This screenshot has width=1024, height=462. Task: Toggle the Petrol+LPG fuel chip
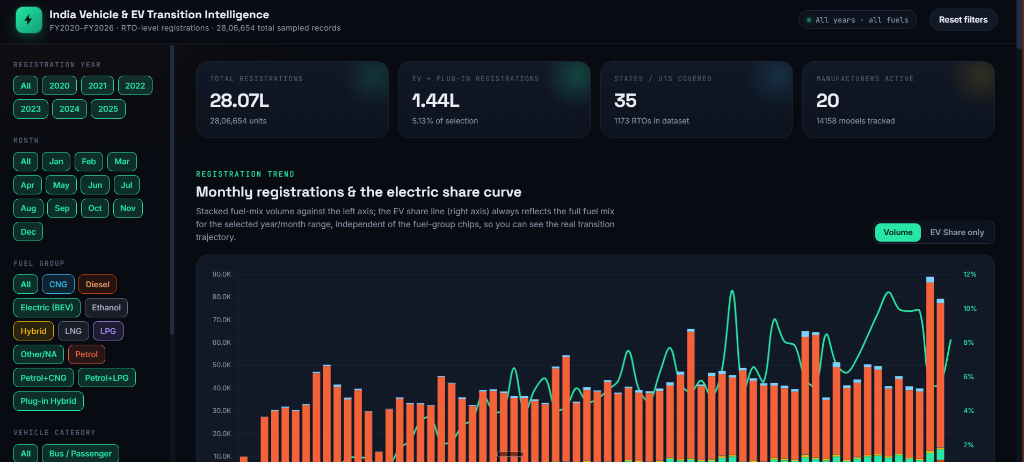click(x=107, y=378)
